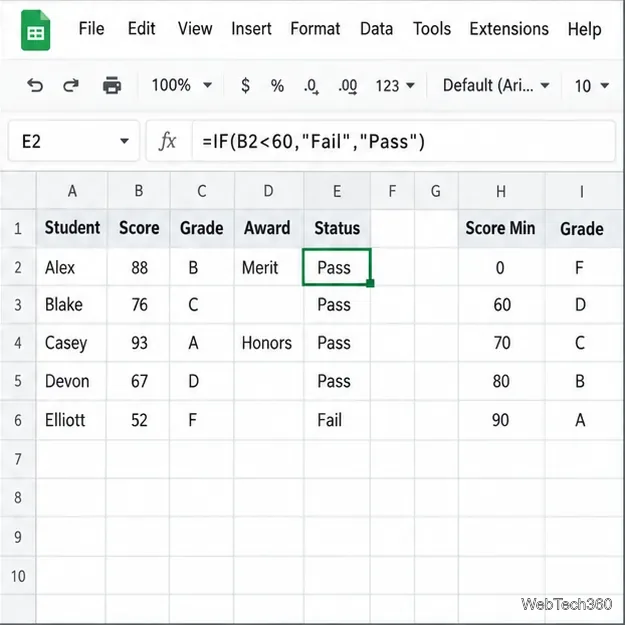Click the cell containing "Casey"
Image resolution: width=625 pixels, height=625 pixels.
tap(72, 343)
